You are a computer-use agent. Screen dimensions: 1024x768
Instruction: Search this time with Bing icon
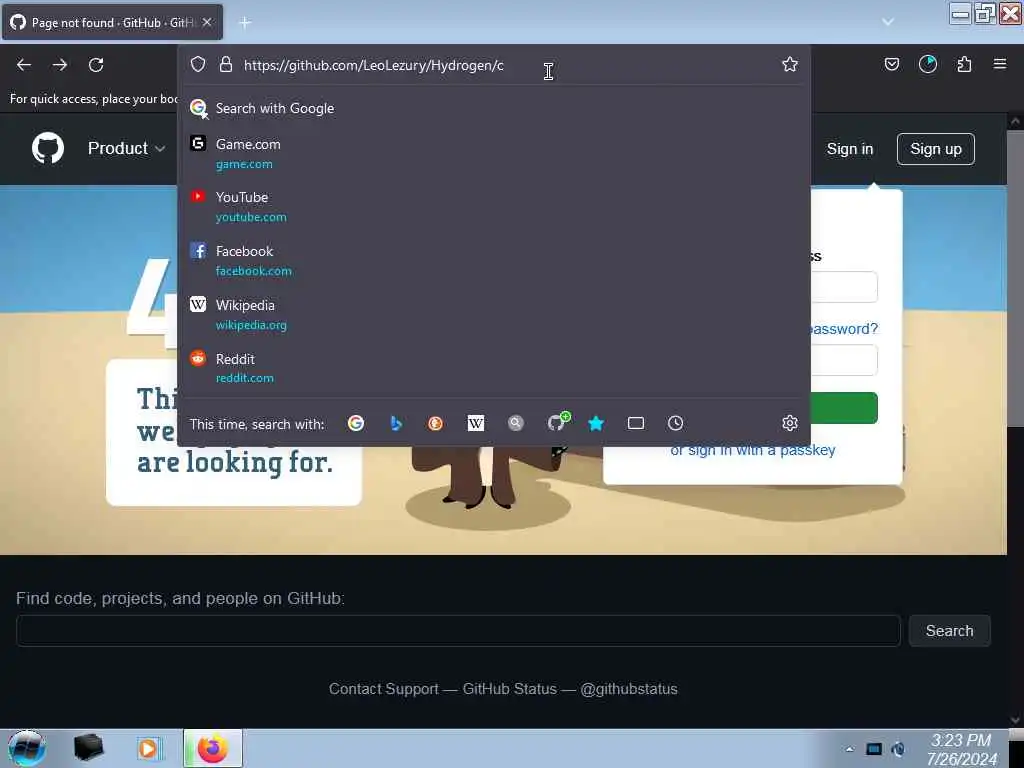[396, 423]
